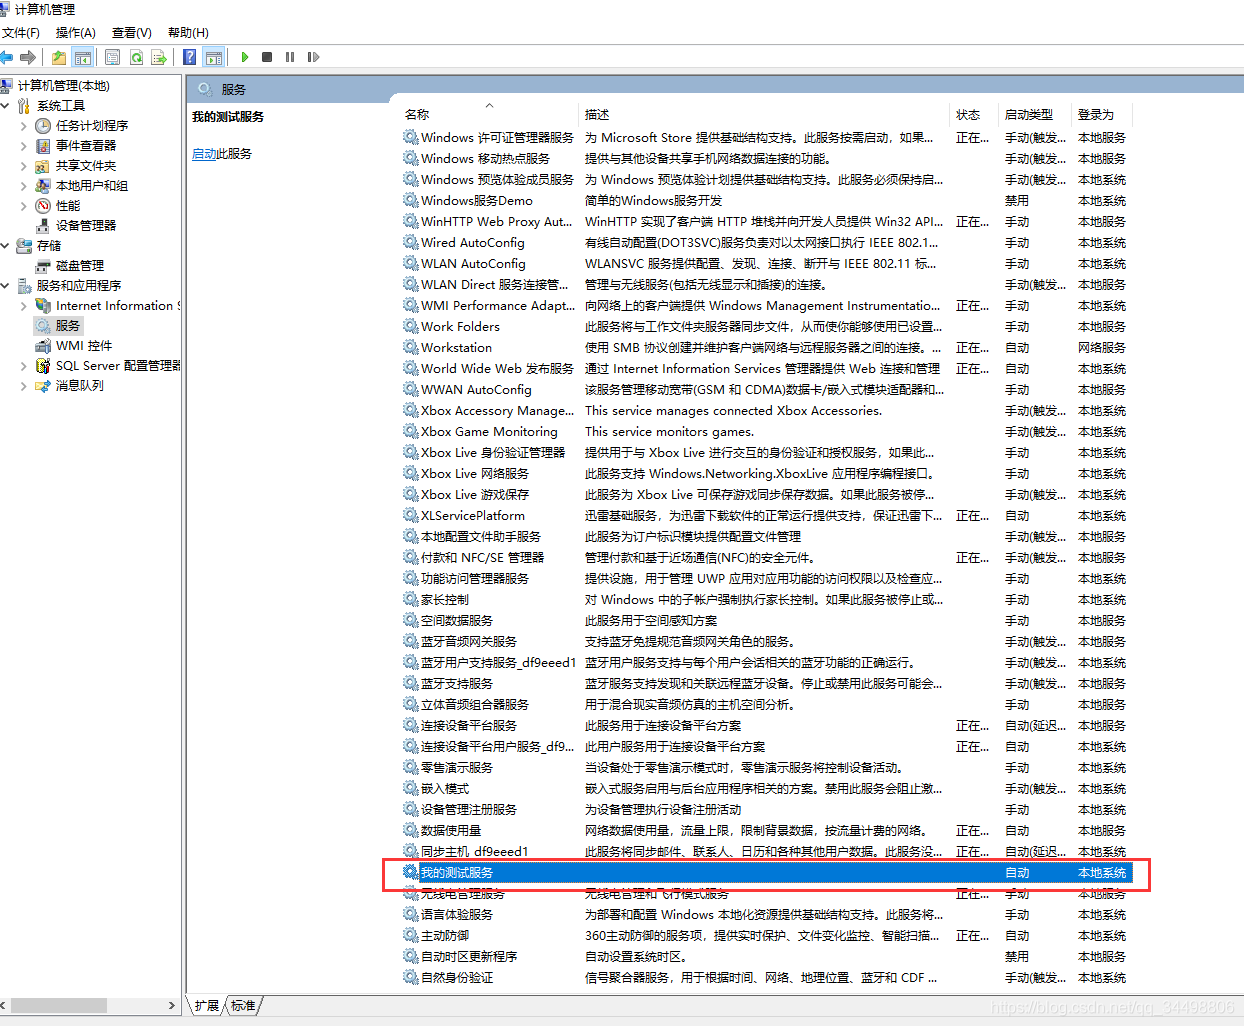
Task: Switch to the 扩展 tab
Action: point(206,1005)
